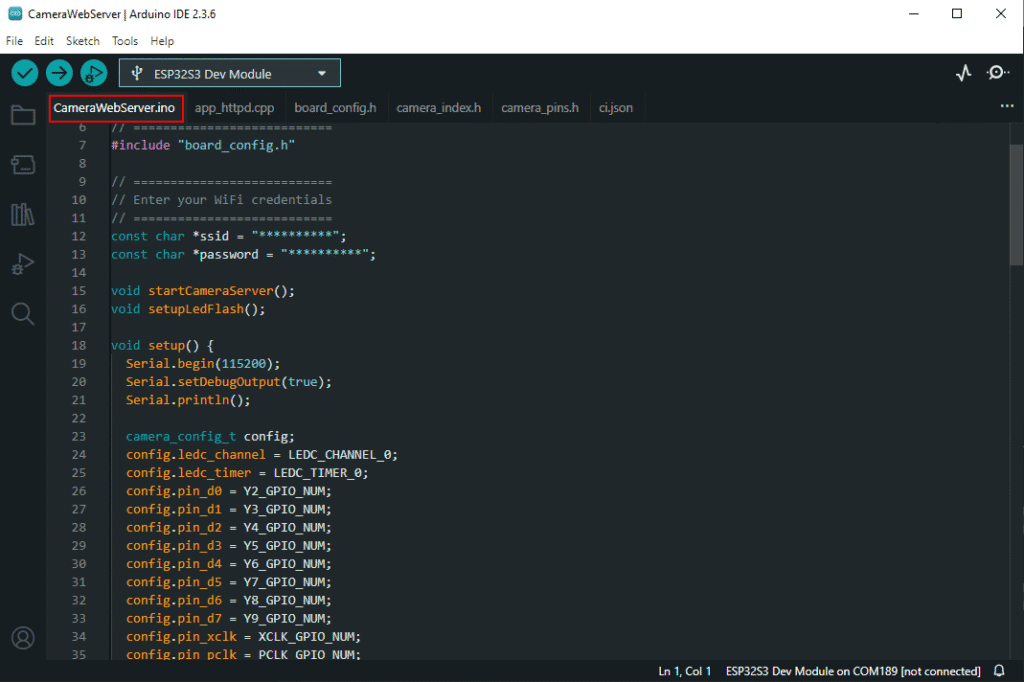Switch to the camera_index.h tab
Viewport: 1024px width, 682px height.
coord(438,108)
